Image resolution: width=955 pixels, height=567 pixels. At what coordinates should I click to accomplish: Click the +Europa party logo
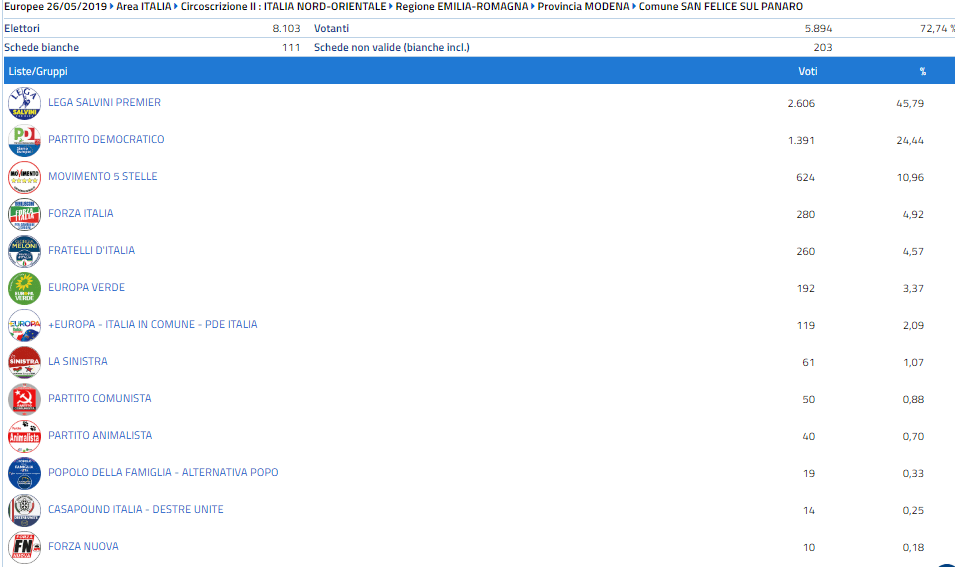tap(24, 325)
